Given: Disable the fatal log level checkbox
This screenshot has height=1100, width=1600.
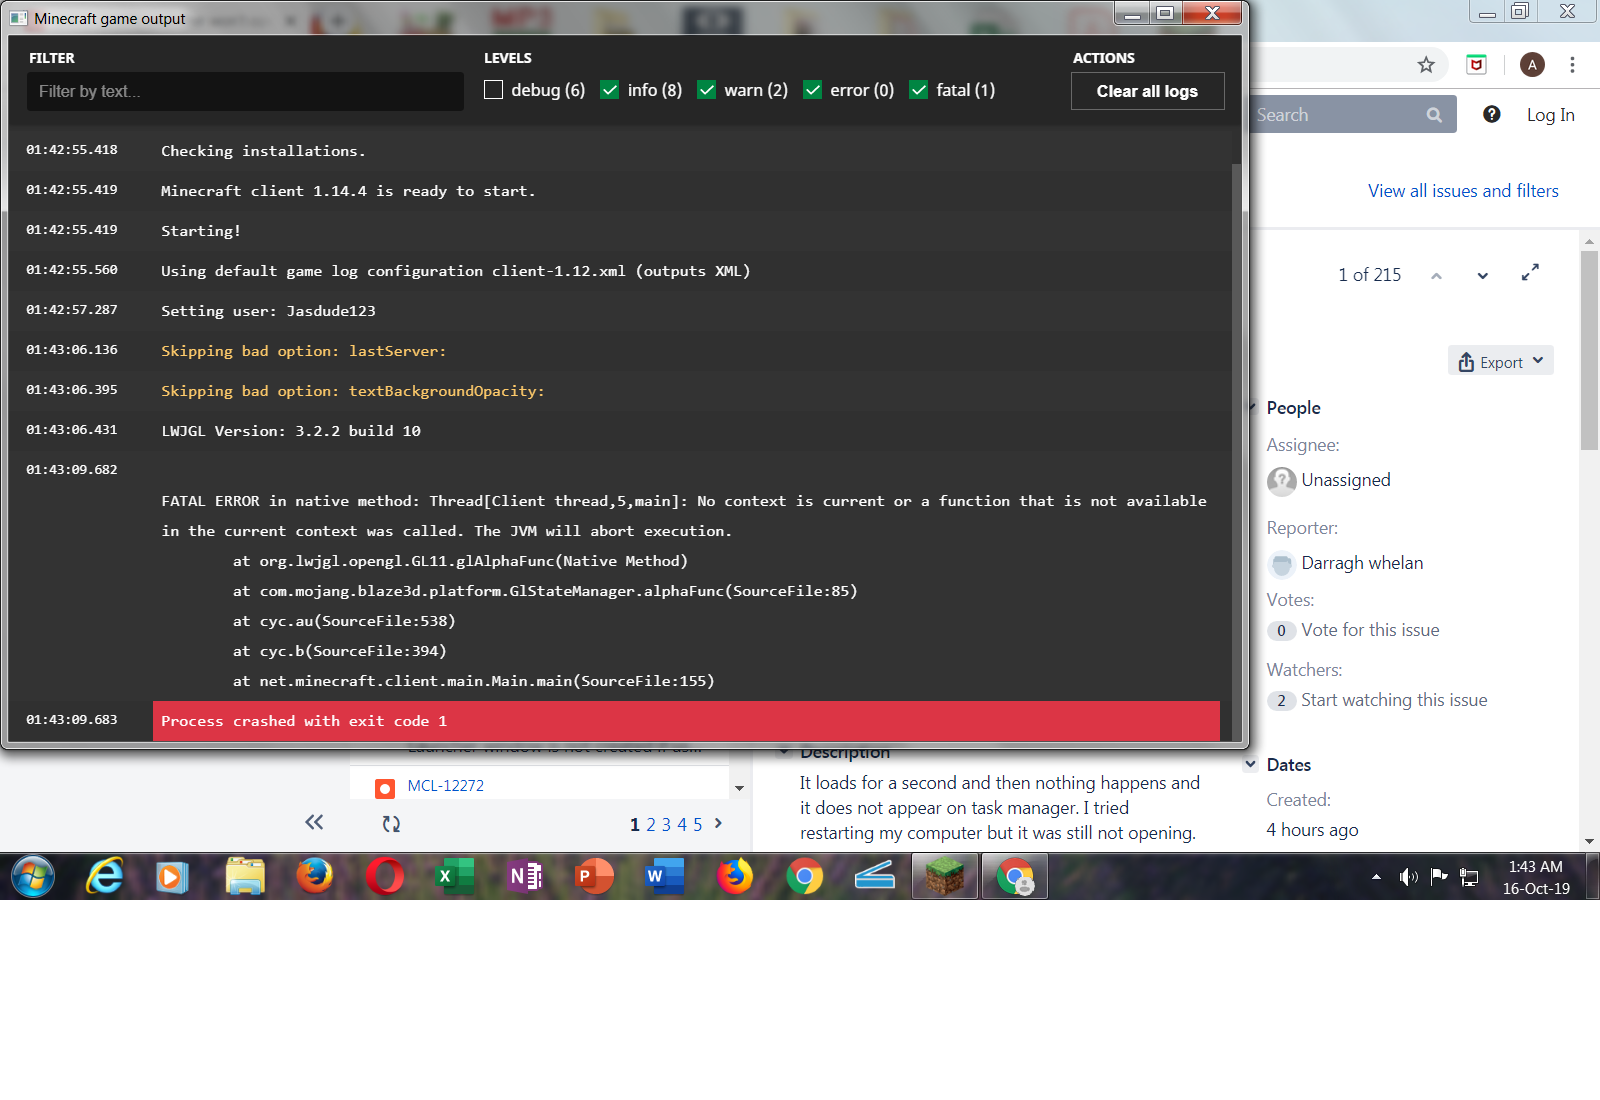Looking at the screenshot, I should (x=918, y=90).
